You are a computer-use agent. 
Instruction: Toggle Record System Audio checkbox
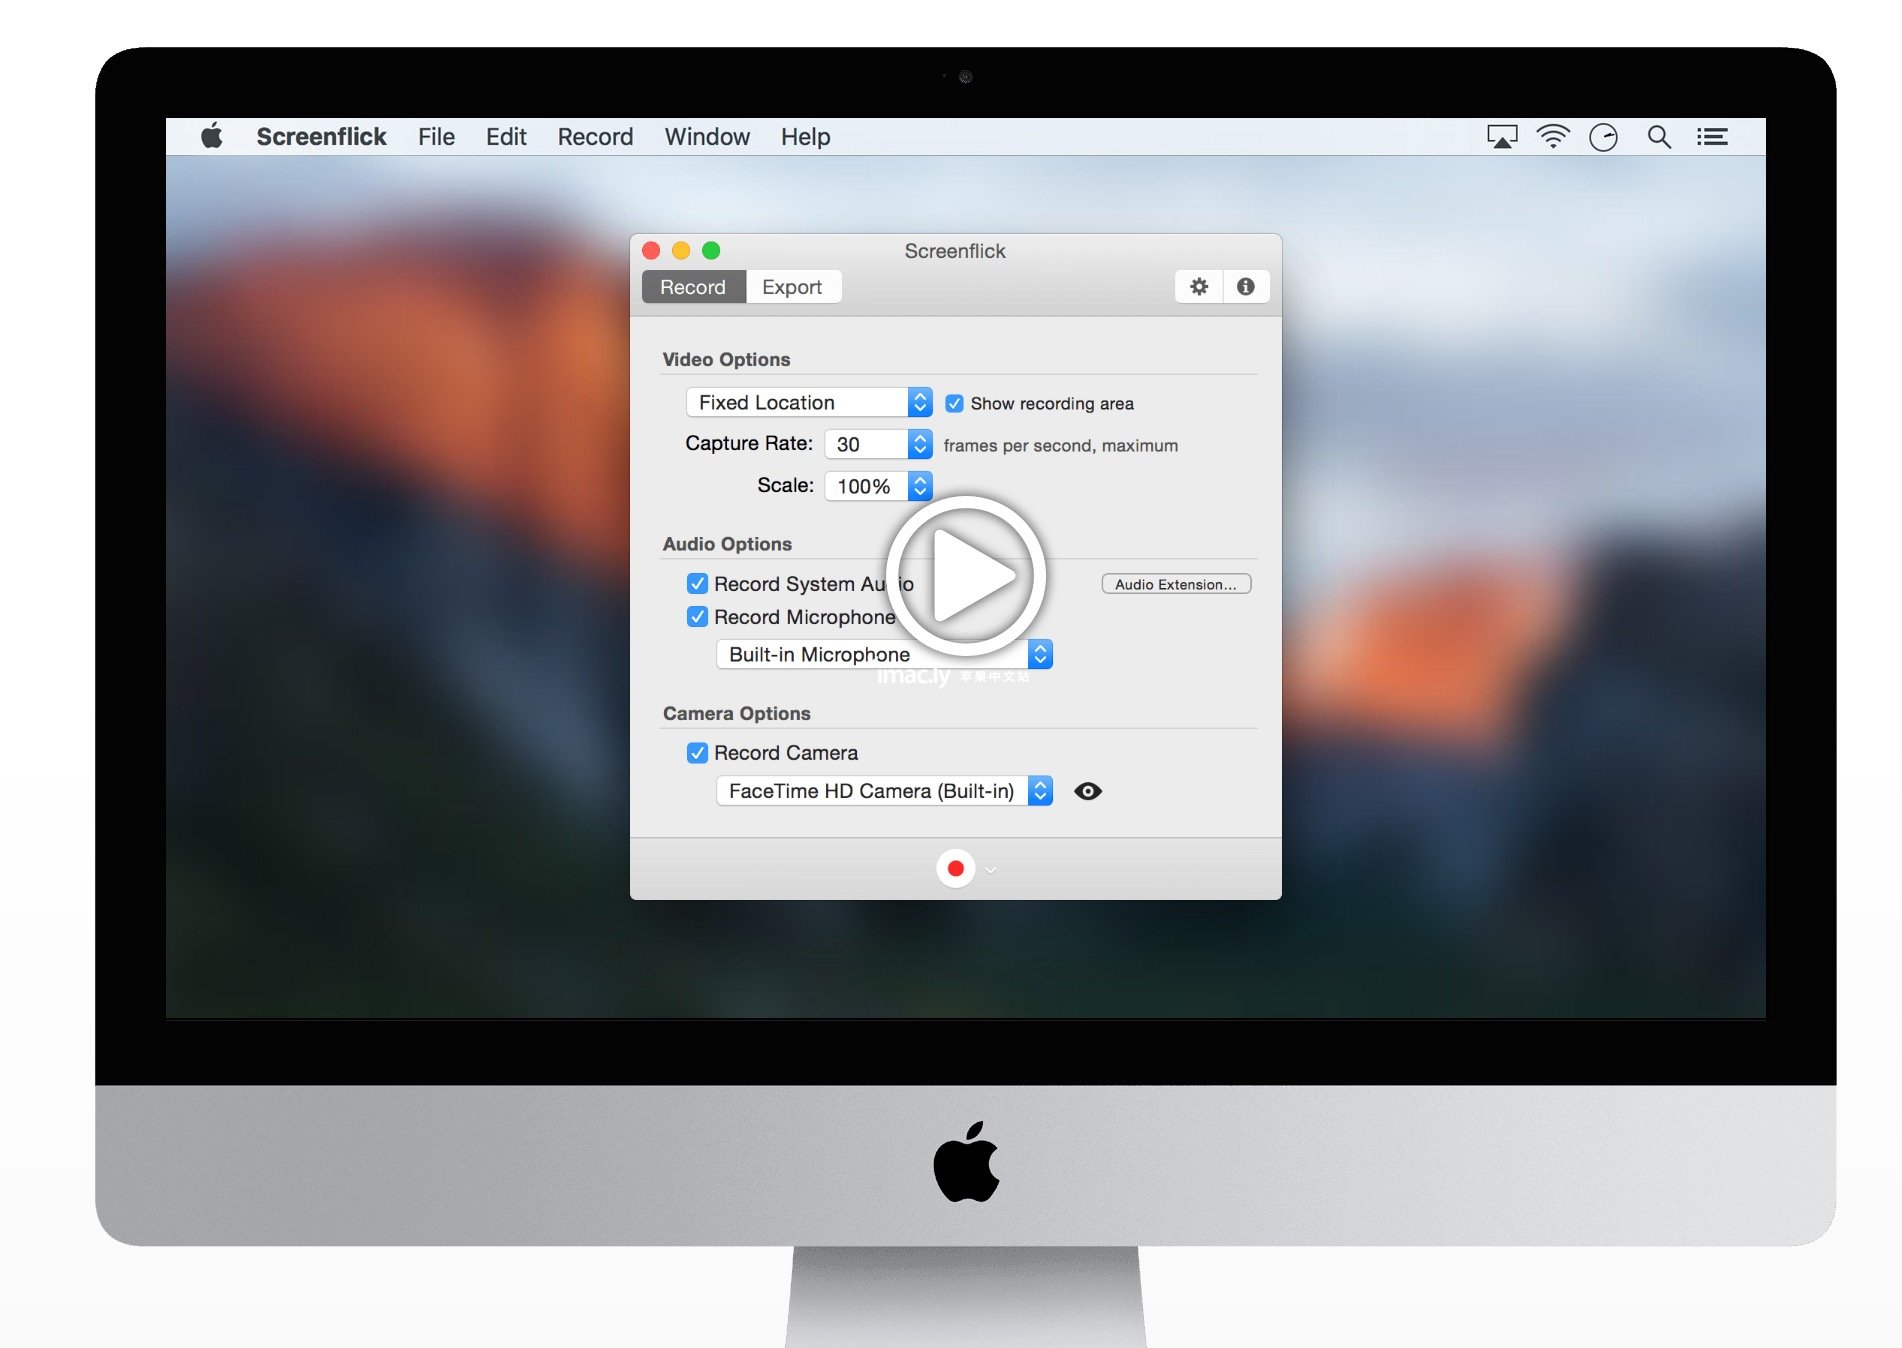(697, 584)
